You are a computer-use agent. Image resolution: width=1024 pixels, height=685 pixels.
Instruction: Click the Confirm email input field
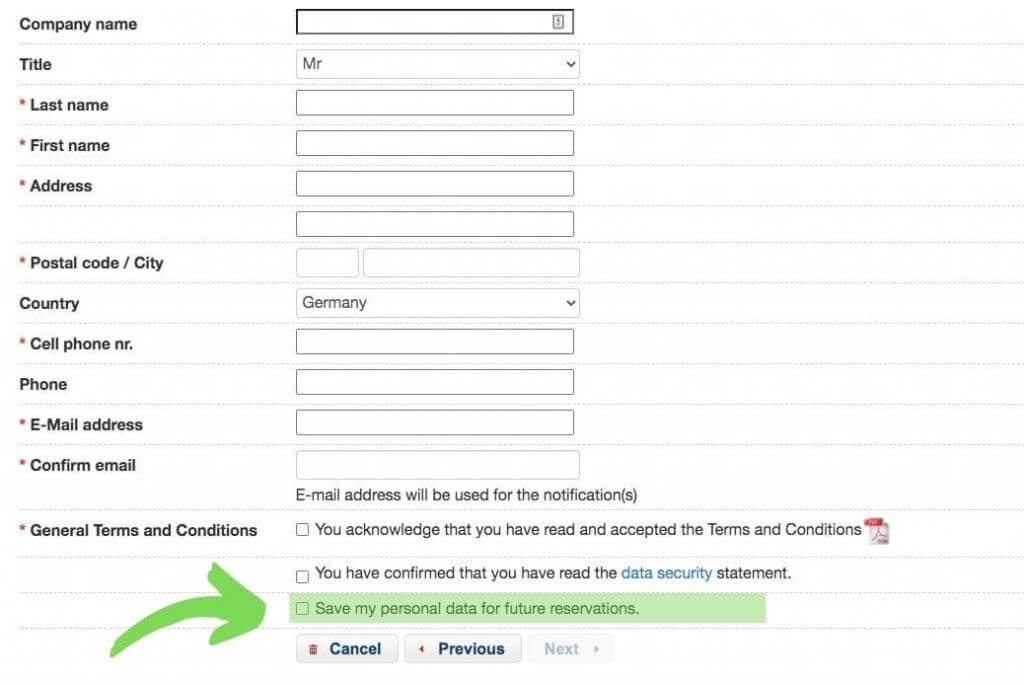pos(438,465)
